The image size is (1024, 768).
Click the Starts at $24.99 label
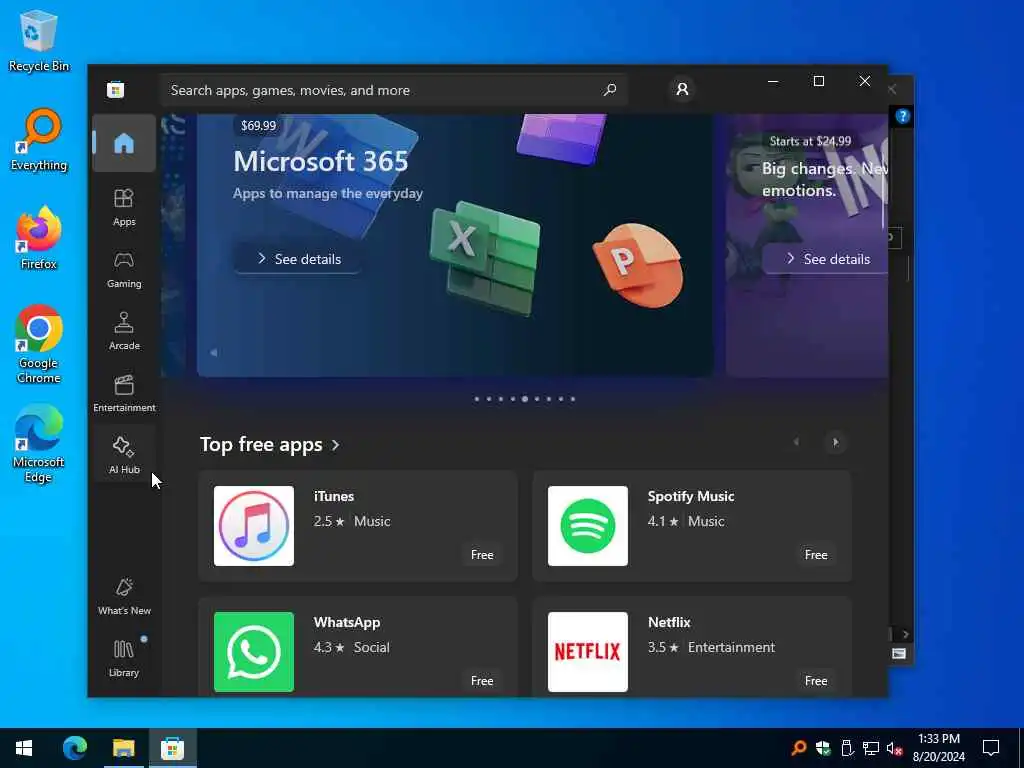(x=810, y=141)
